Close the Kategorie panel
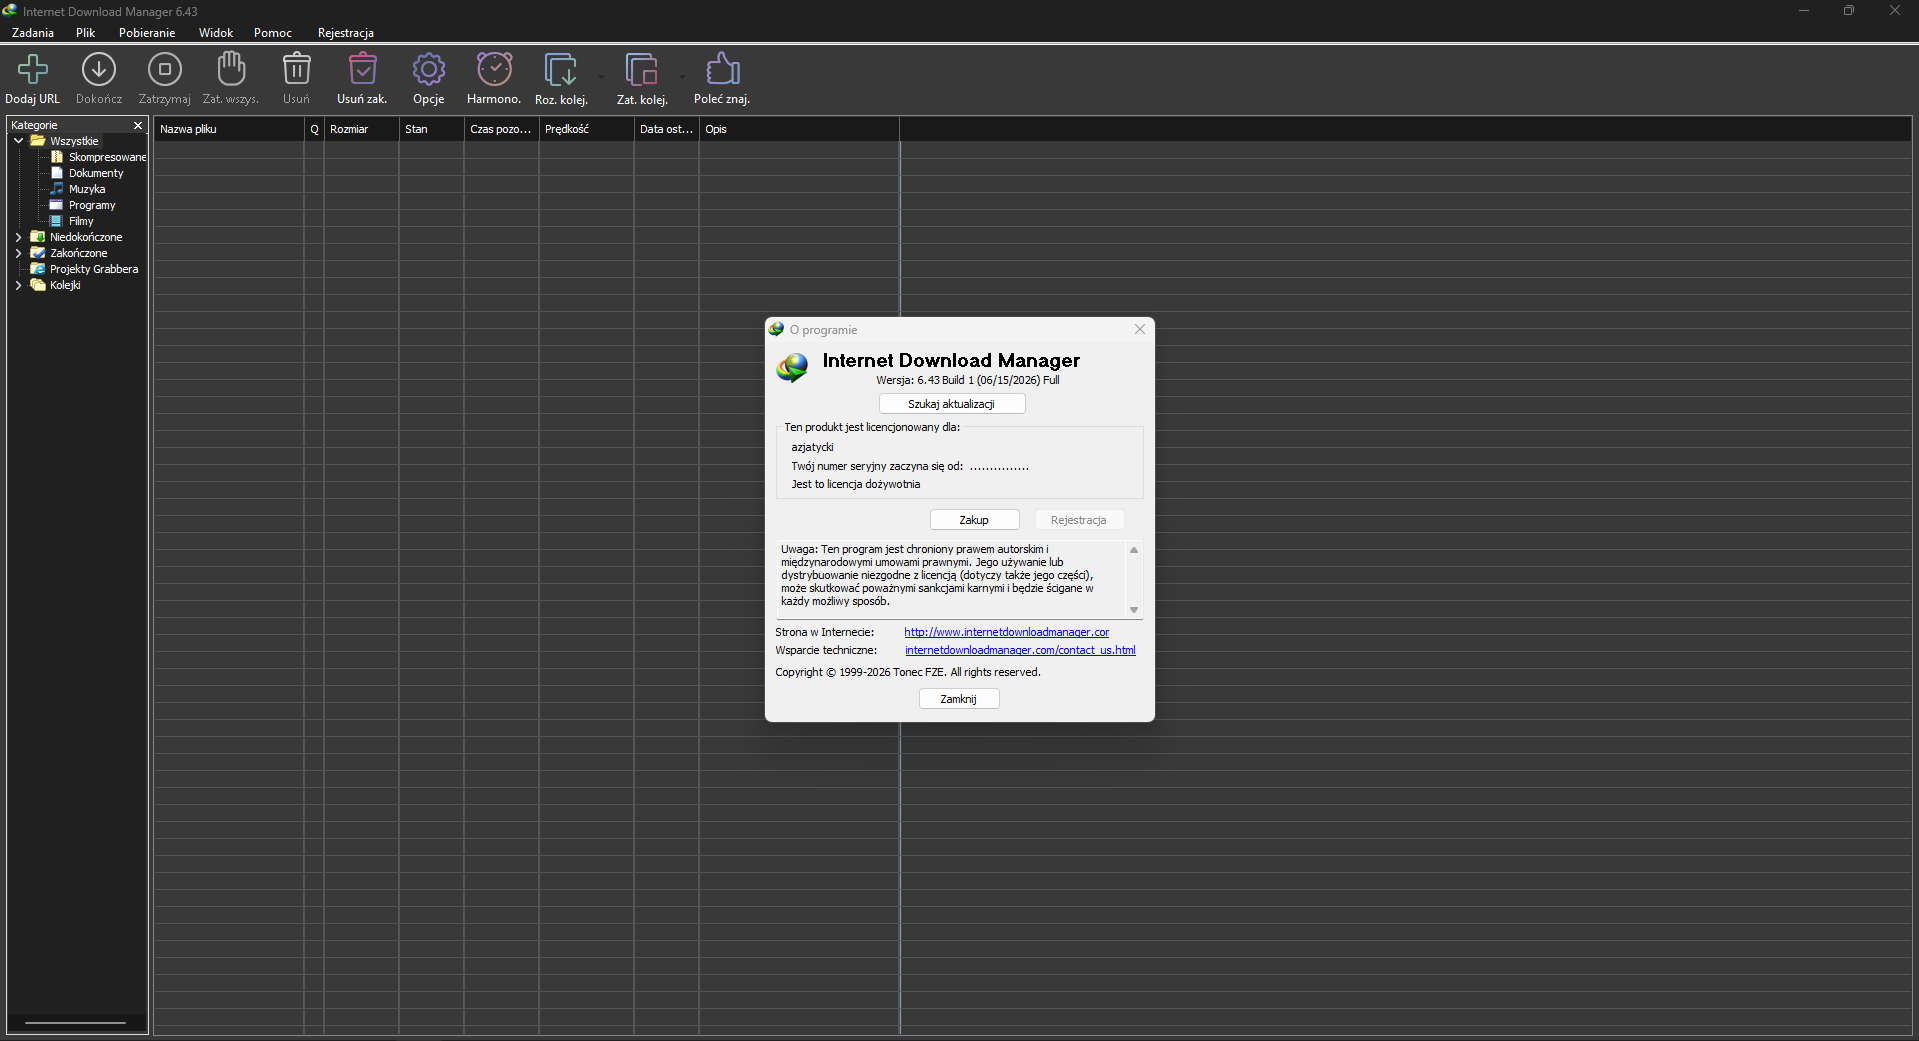 (x=138, y=125)
